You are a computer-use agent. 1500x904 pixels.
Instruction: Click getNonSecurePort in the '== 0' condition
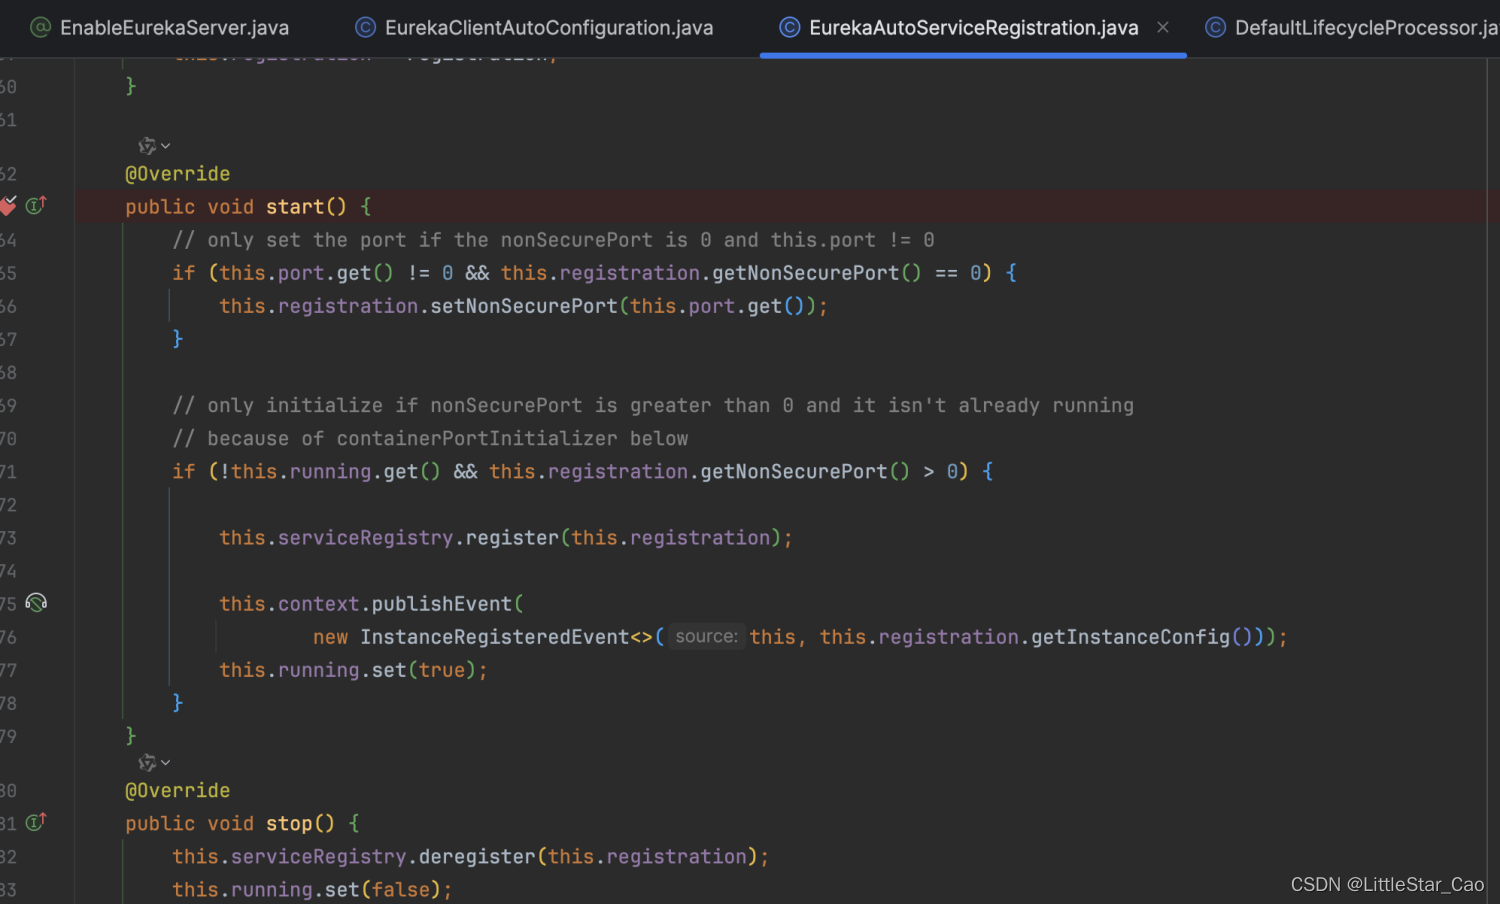click(806, 273)
